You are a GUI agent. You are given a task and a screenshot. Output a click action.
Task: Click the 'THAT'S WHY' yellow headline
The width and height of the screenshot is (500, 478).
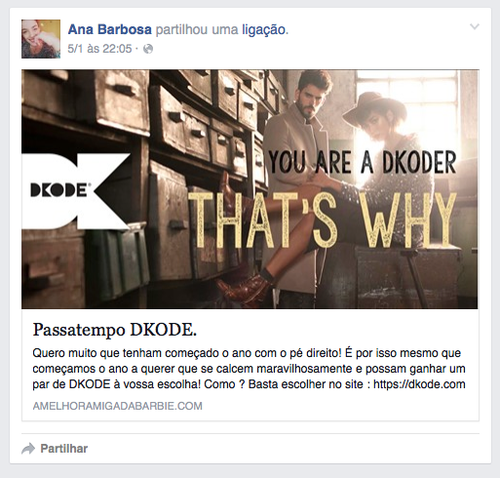click(x=322, y=220)
